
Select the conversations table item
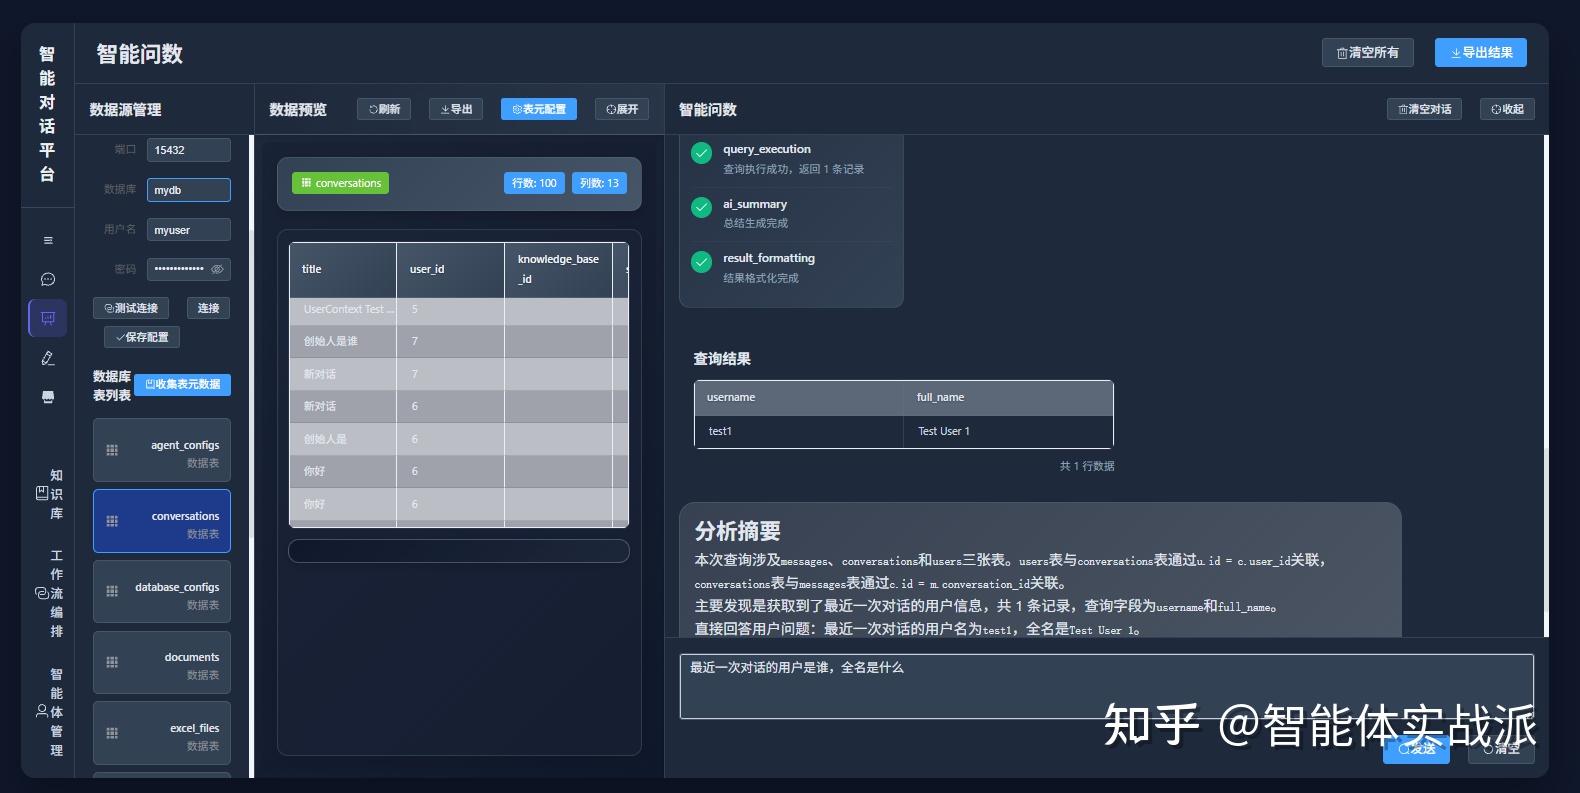pyautogui.click(x=162, y=521)
